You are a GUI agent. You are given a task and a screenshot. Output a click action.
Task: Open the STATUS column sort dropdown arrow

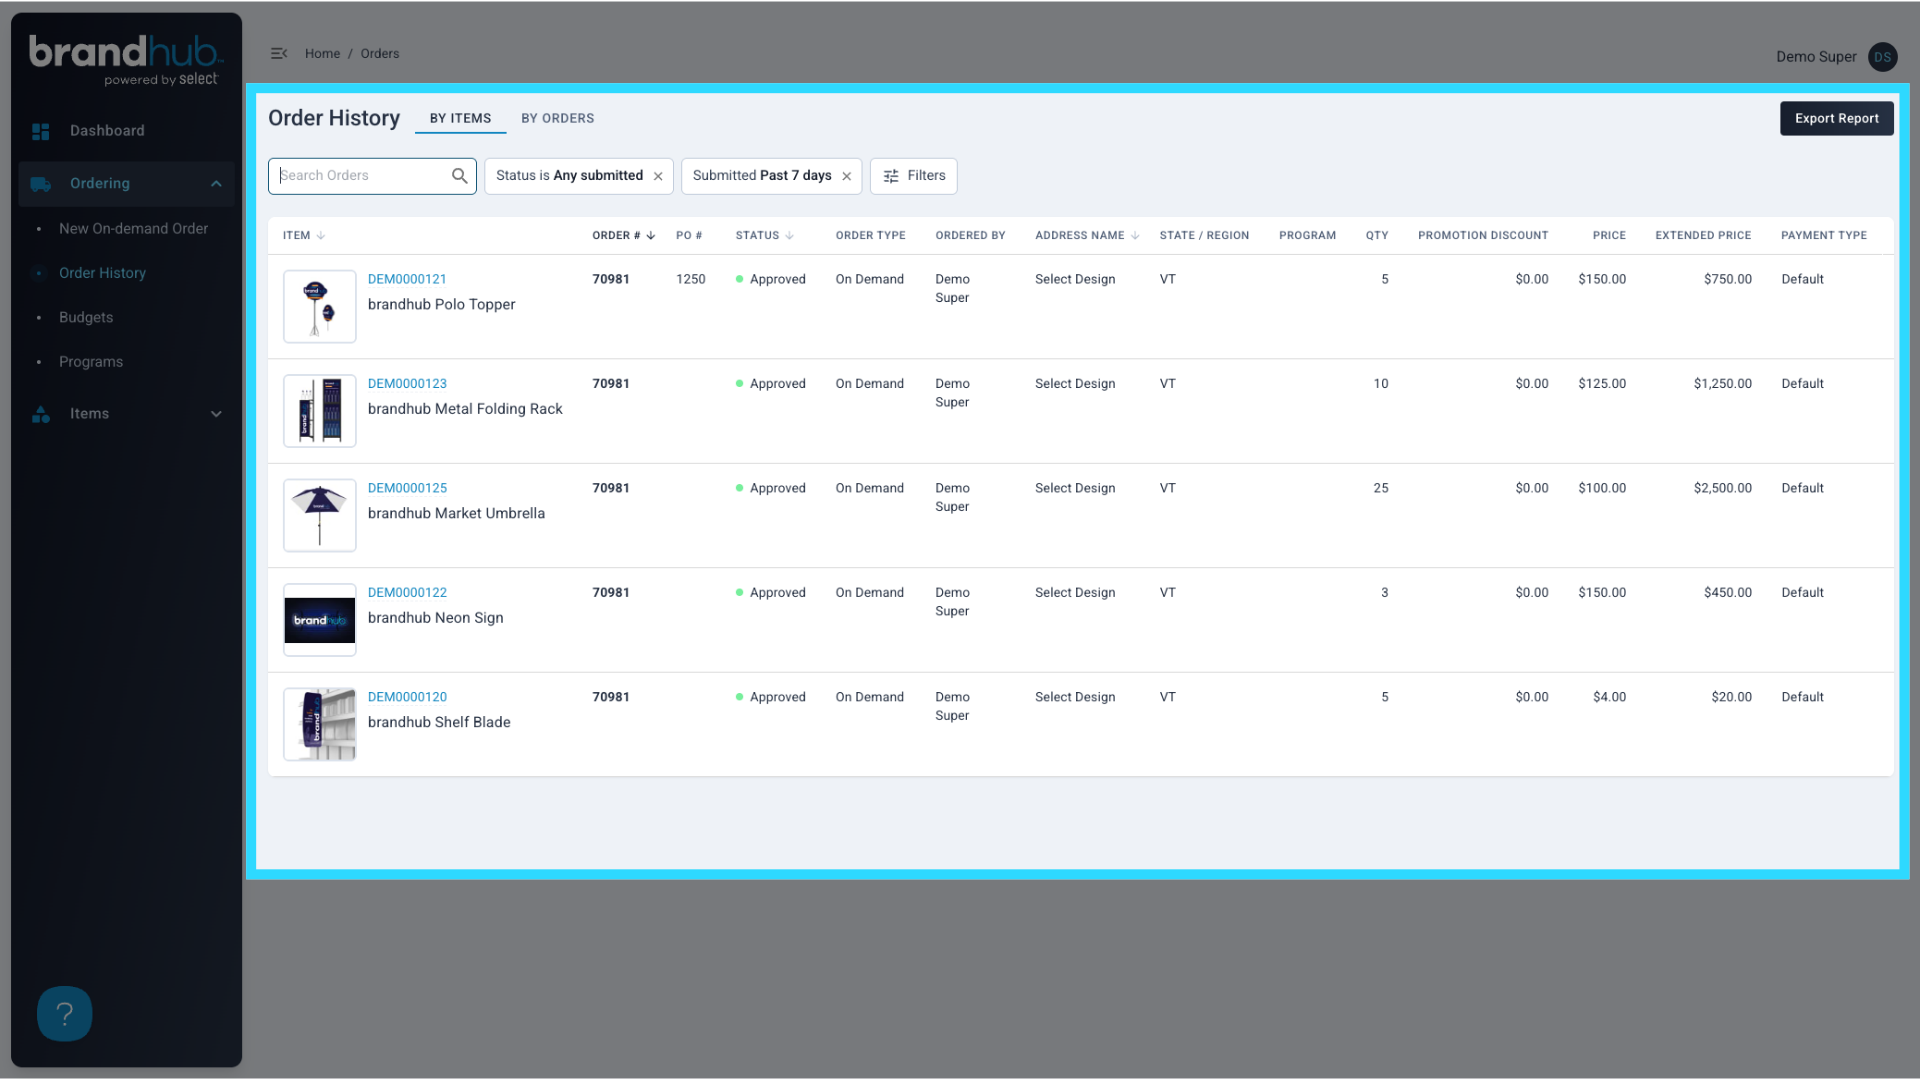(x=789, y=235)
